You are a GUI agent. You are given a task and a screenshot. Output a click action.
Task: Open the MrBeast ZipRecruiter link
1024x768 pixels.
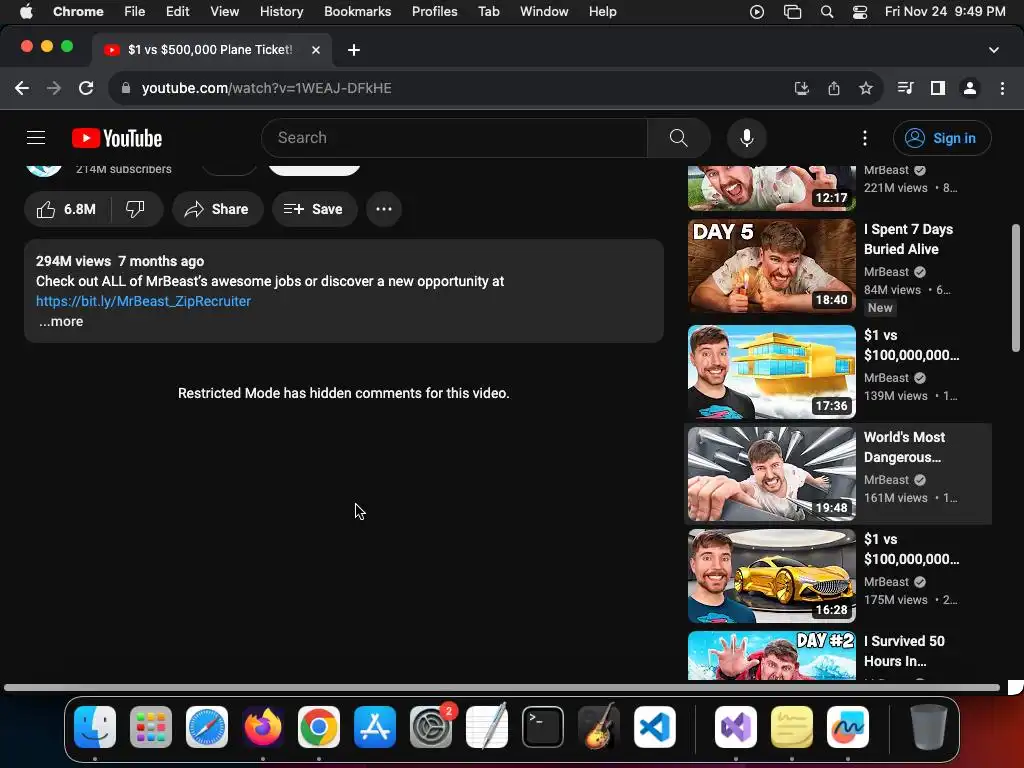[144, 301]
